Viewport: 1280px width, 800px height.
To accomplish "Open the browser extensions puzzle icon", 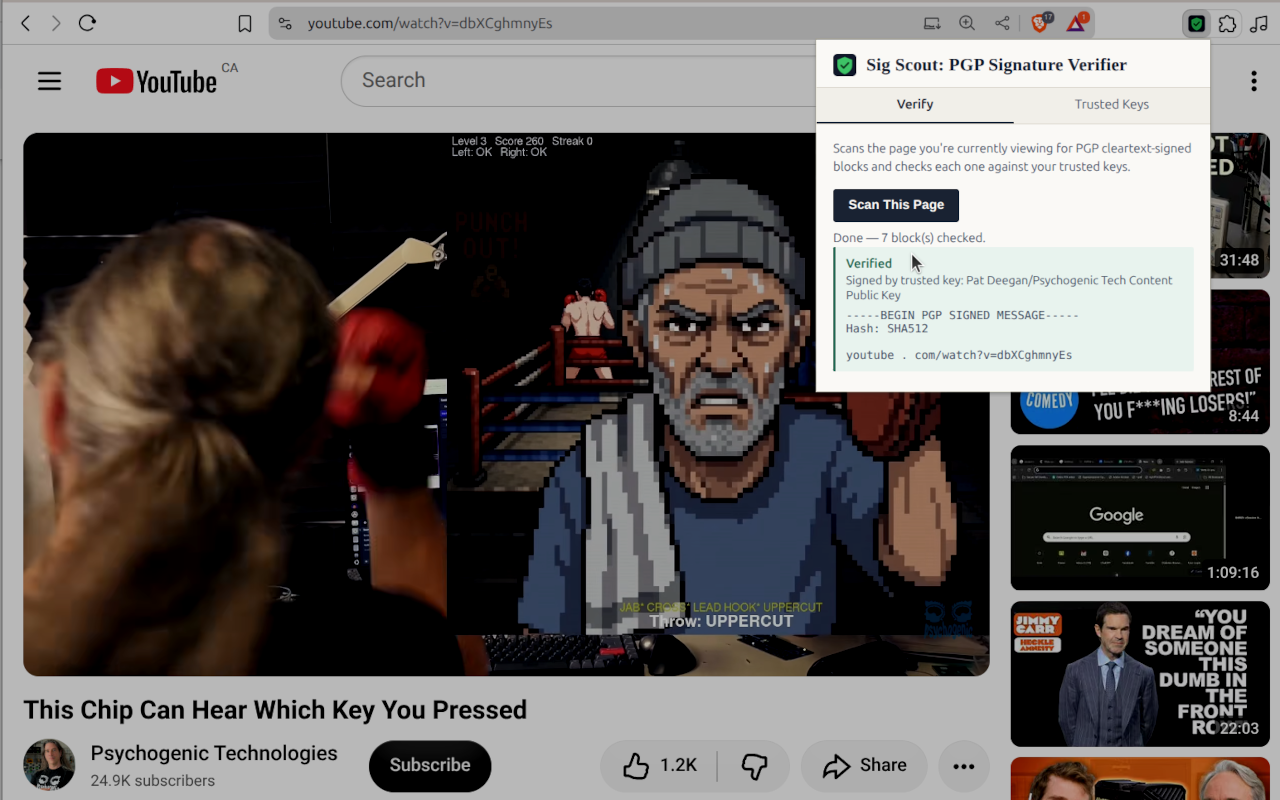I will click(1228, 23).
